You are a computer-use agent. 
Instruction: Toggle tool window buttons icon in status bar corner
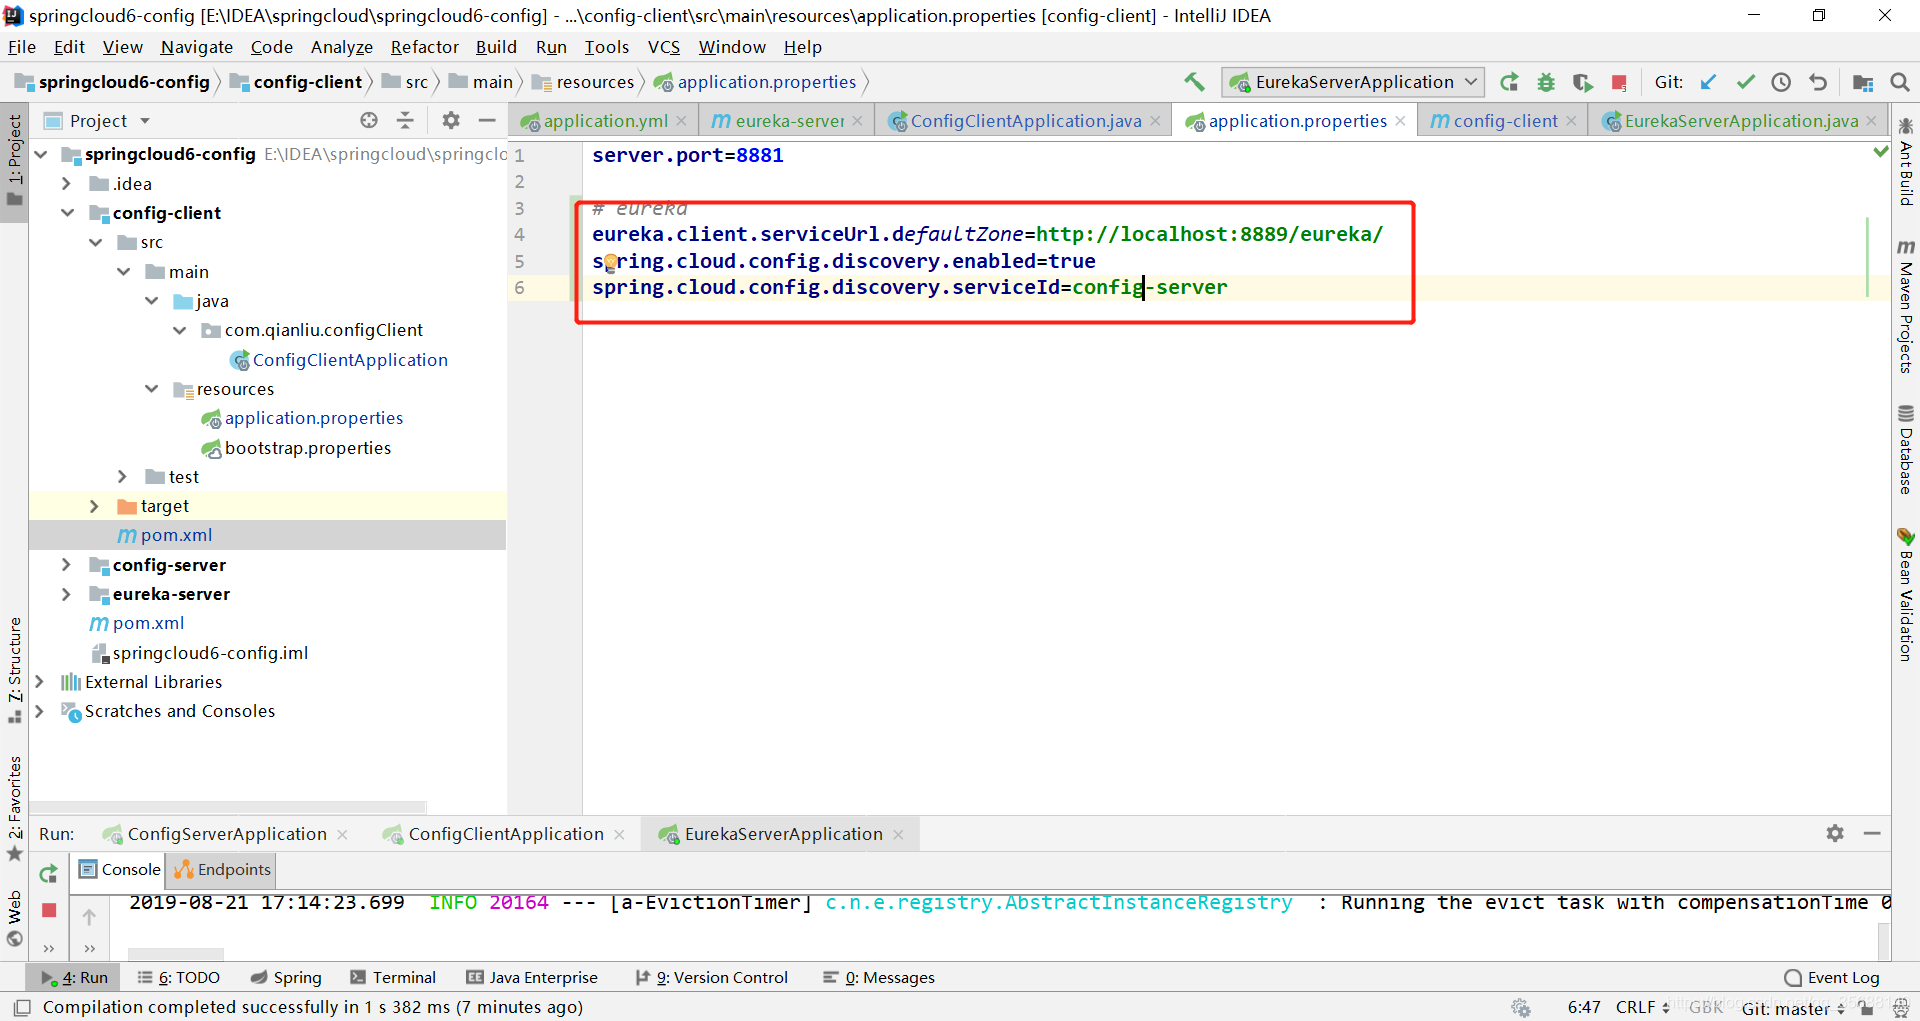pyautogui.click(x=22, y=1007)
